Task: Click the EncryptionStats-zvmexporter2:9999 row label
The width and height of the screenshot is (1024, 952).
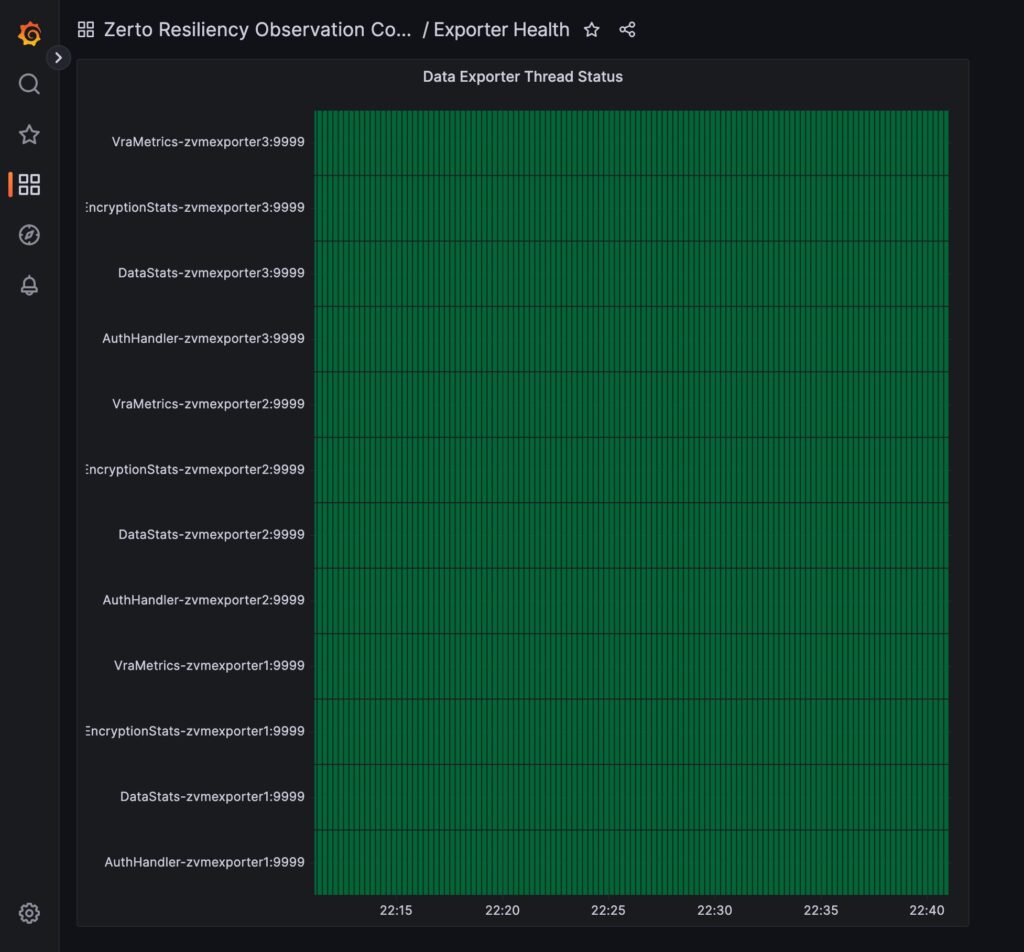Action: pos(195,469)
